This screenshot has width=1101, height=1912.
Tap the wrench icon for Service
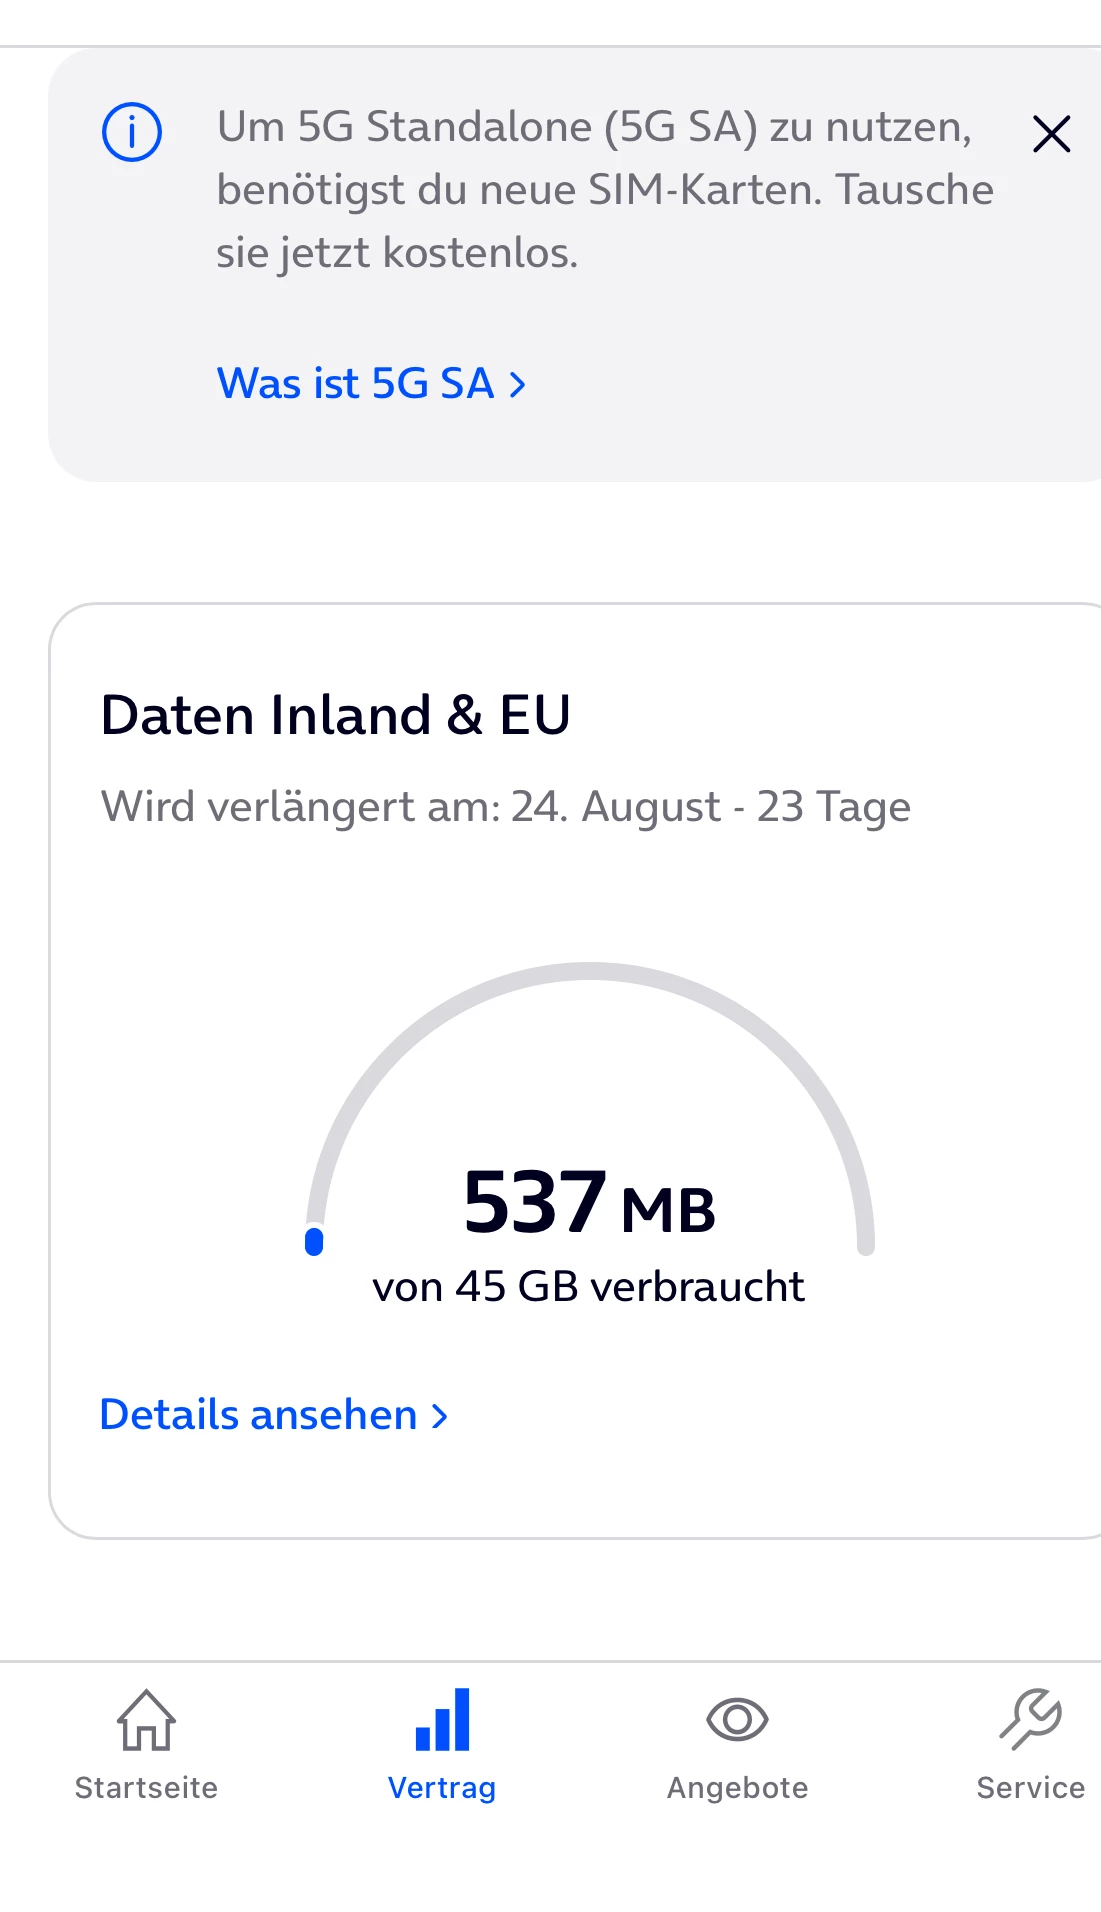click(1030, 1720)
